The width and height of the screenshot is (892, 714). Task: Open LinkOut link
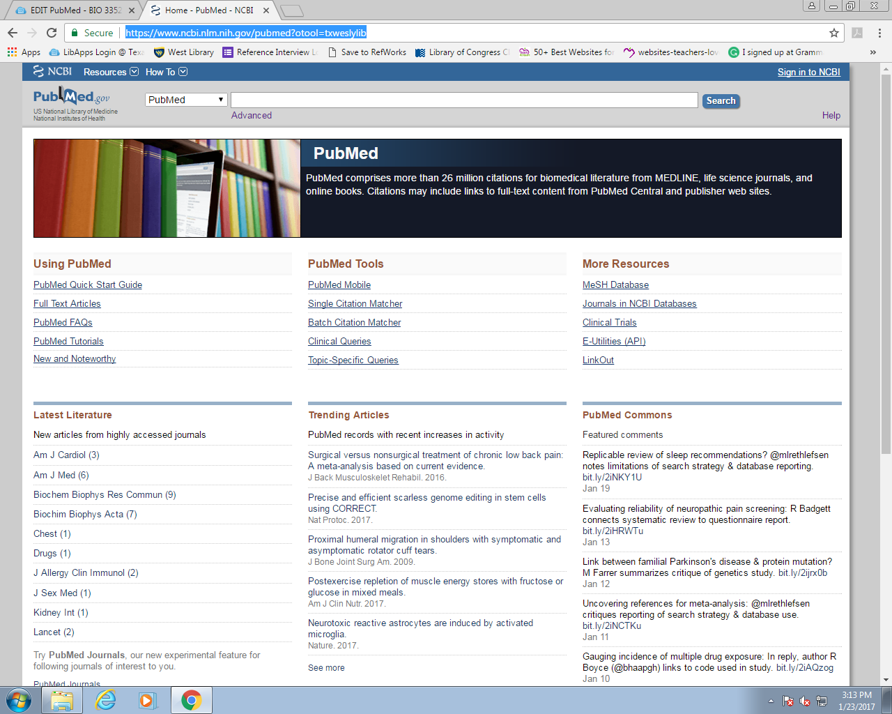coord(598,360)
